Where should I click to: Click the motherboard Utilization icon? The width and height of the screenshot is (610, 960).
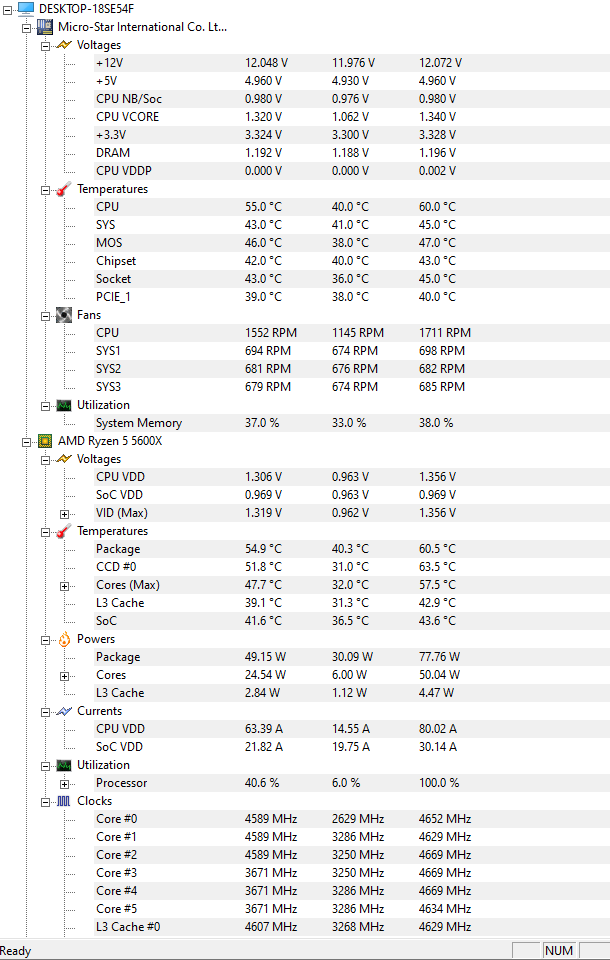[x=64, y=405]
